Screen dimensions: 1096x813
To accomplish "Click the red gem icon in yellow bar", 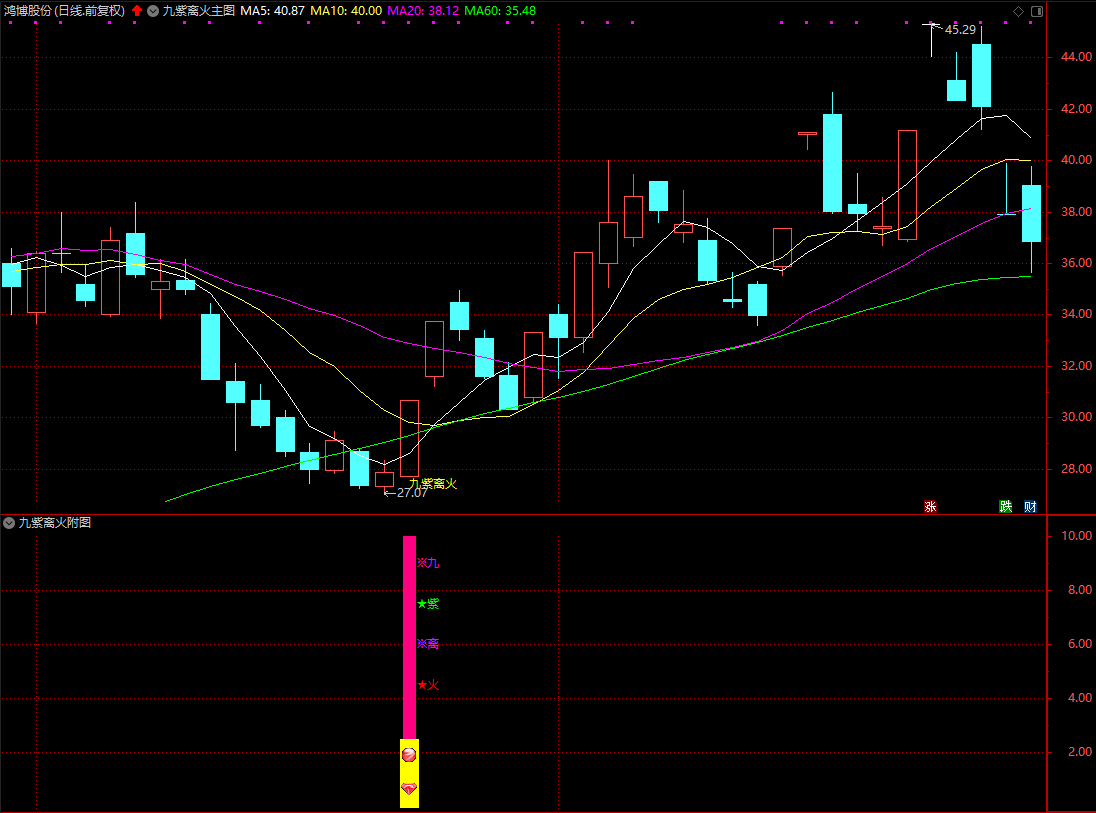I will click(x=409, y=789).
